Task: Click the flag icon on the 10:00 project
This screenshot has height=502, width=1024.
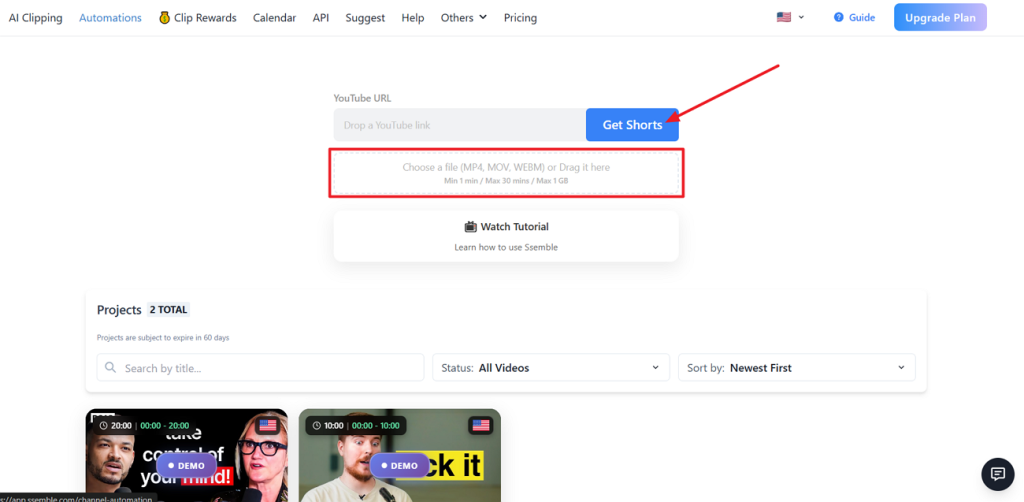Action: pyautogui.click(x=481, y=426)
